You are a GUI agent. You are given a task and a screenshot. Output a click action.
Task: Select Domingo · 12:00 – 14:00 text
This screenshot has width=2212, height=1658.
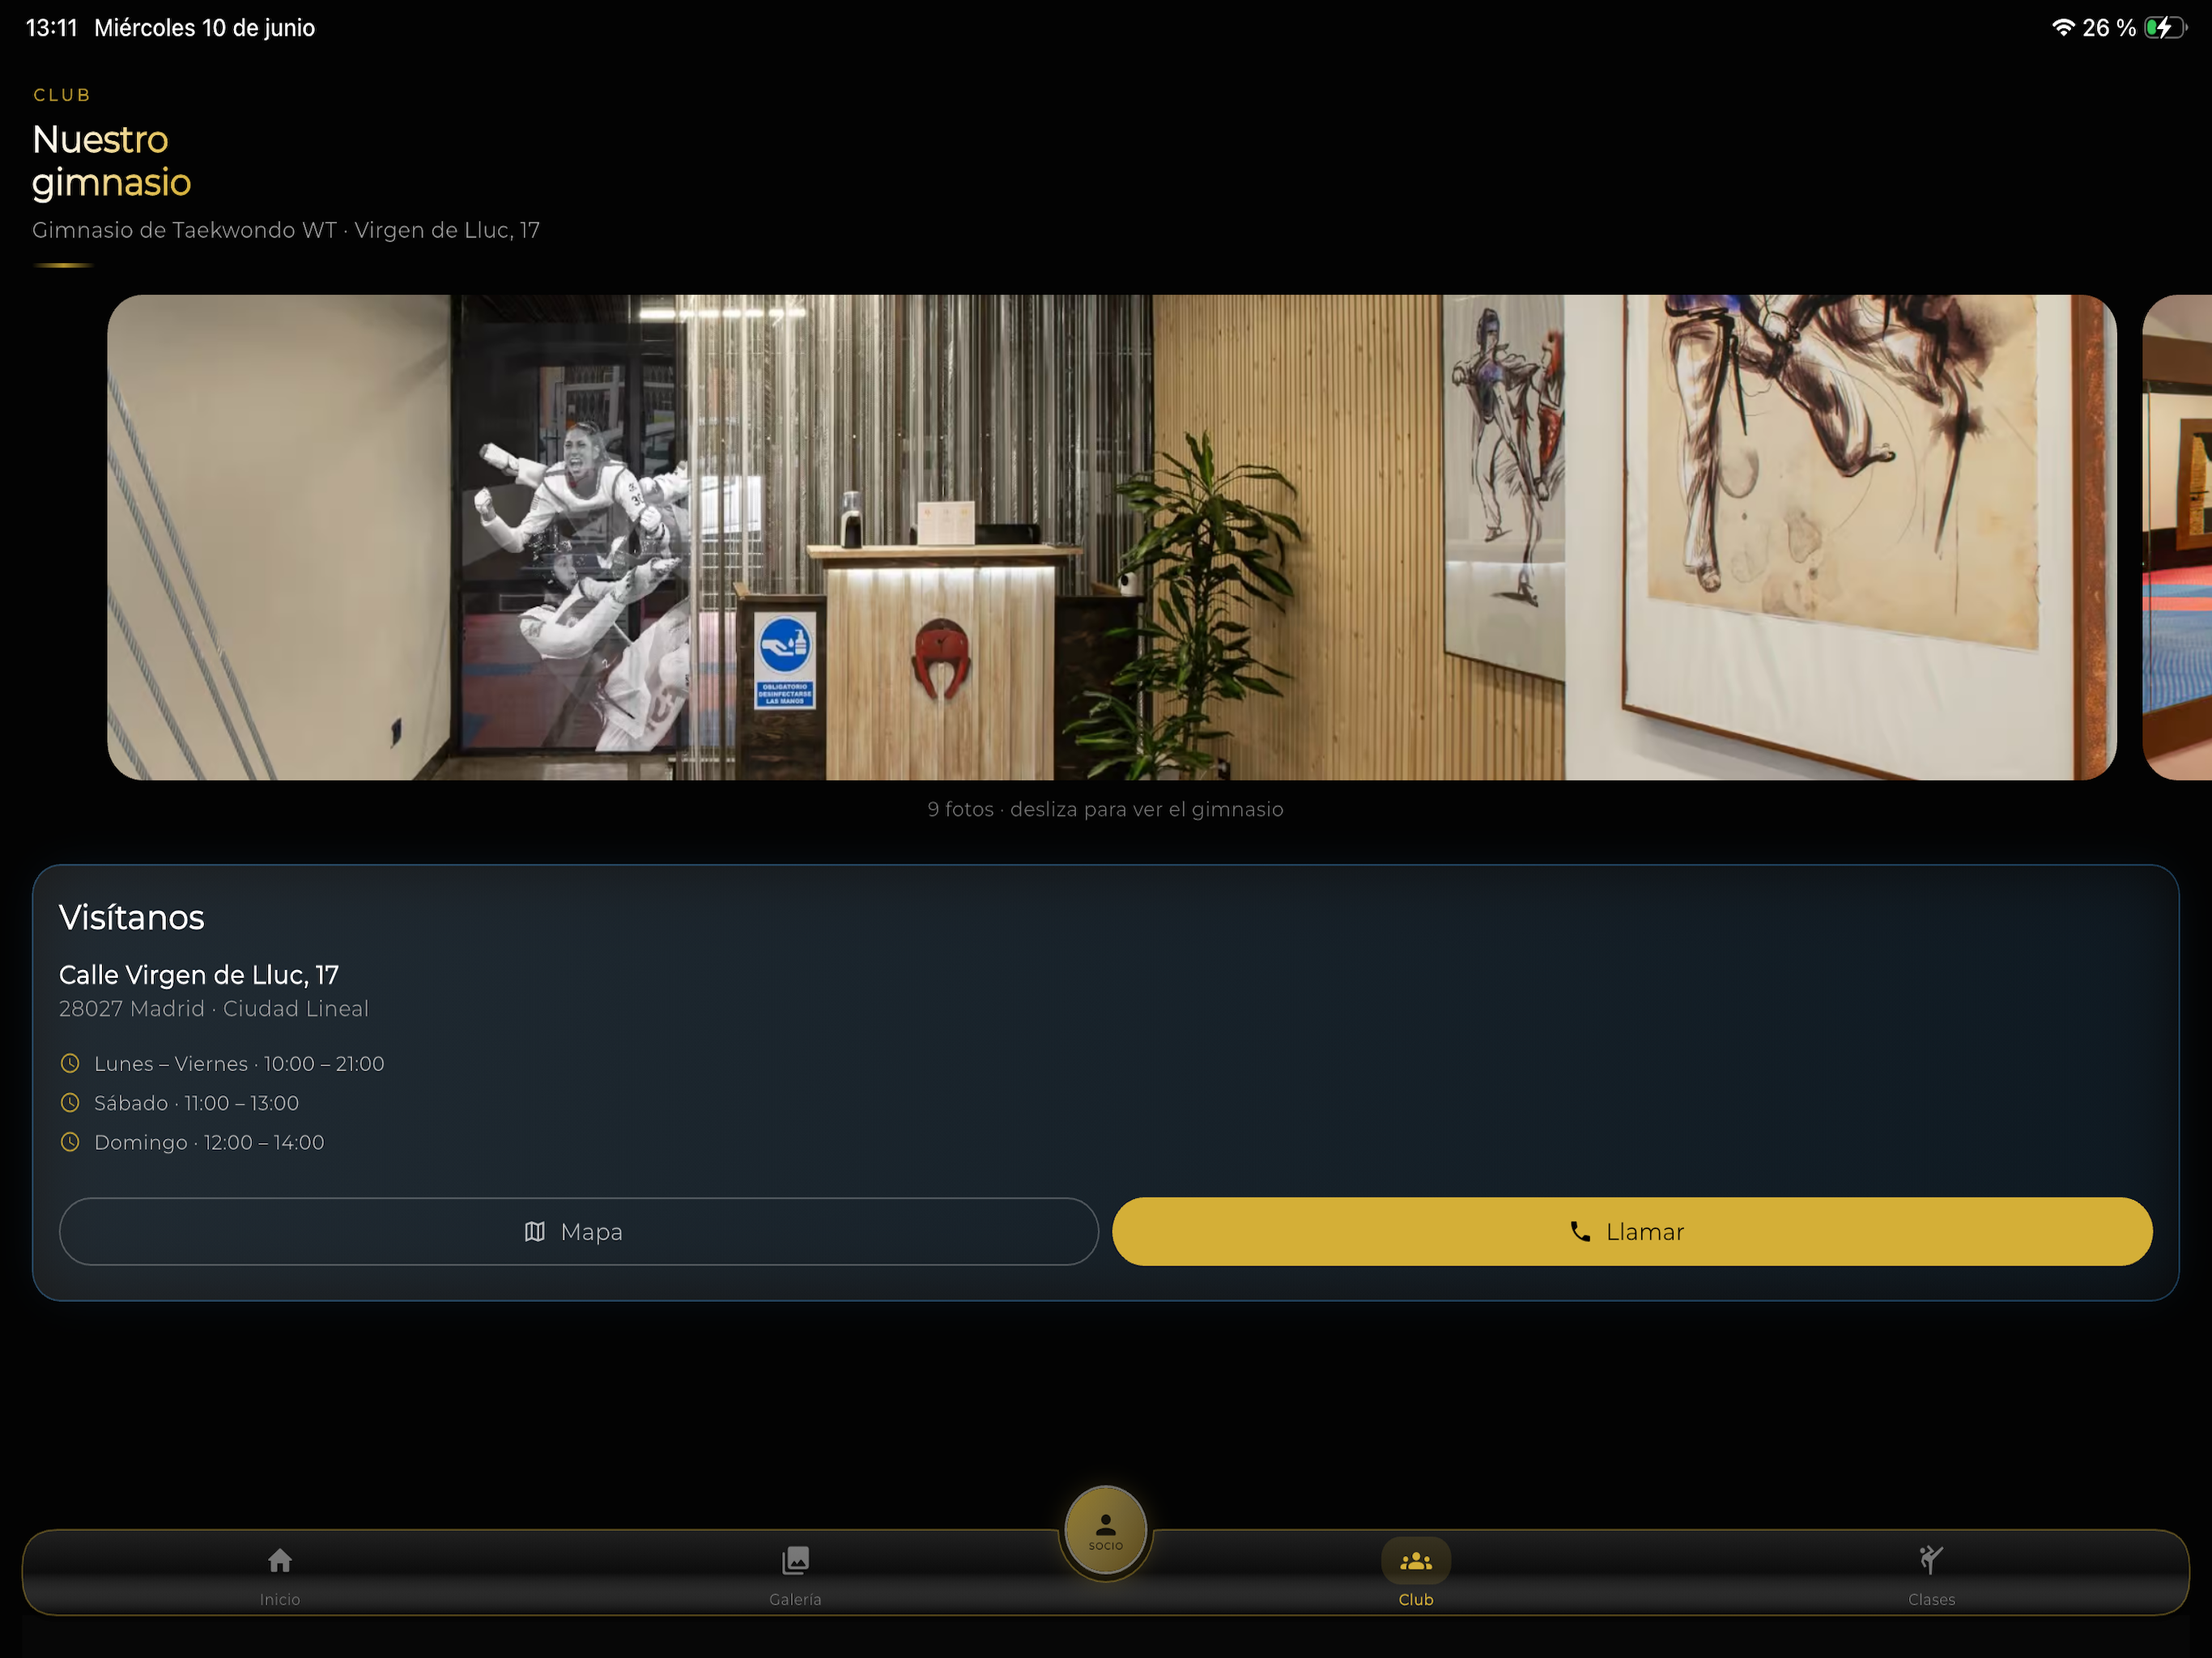point(209,1142)
